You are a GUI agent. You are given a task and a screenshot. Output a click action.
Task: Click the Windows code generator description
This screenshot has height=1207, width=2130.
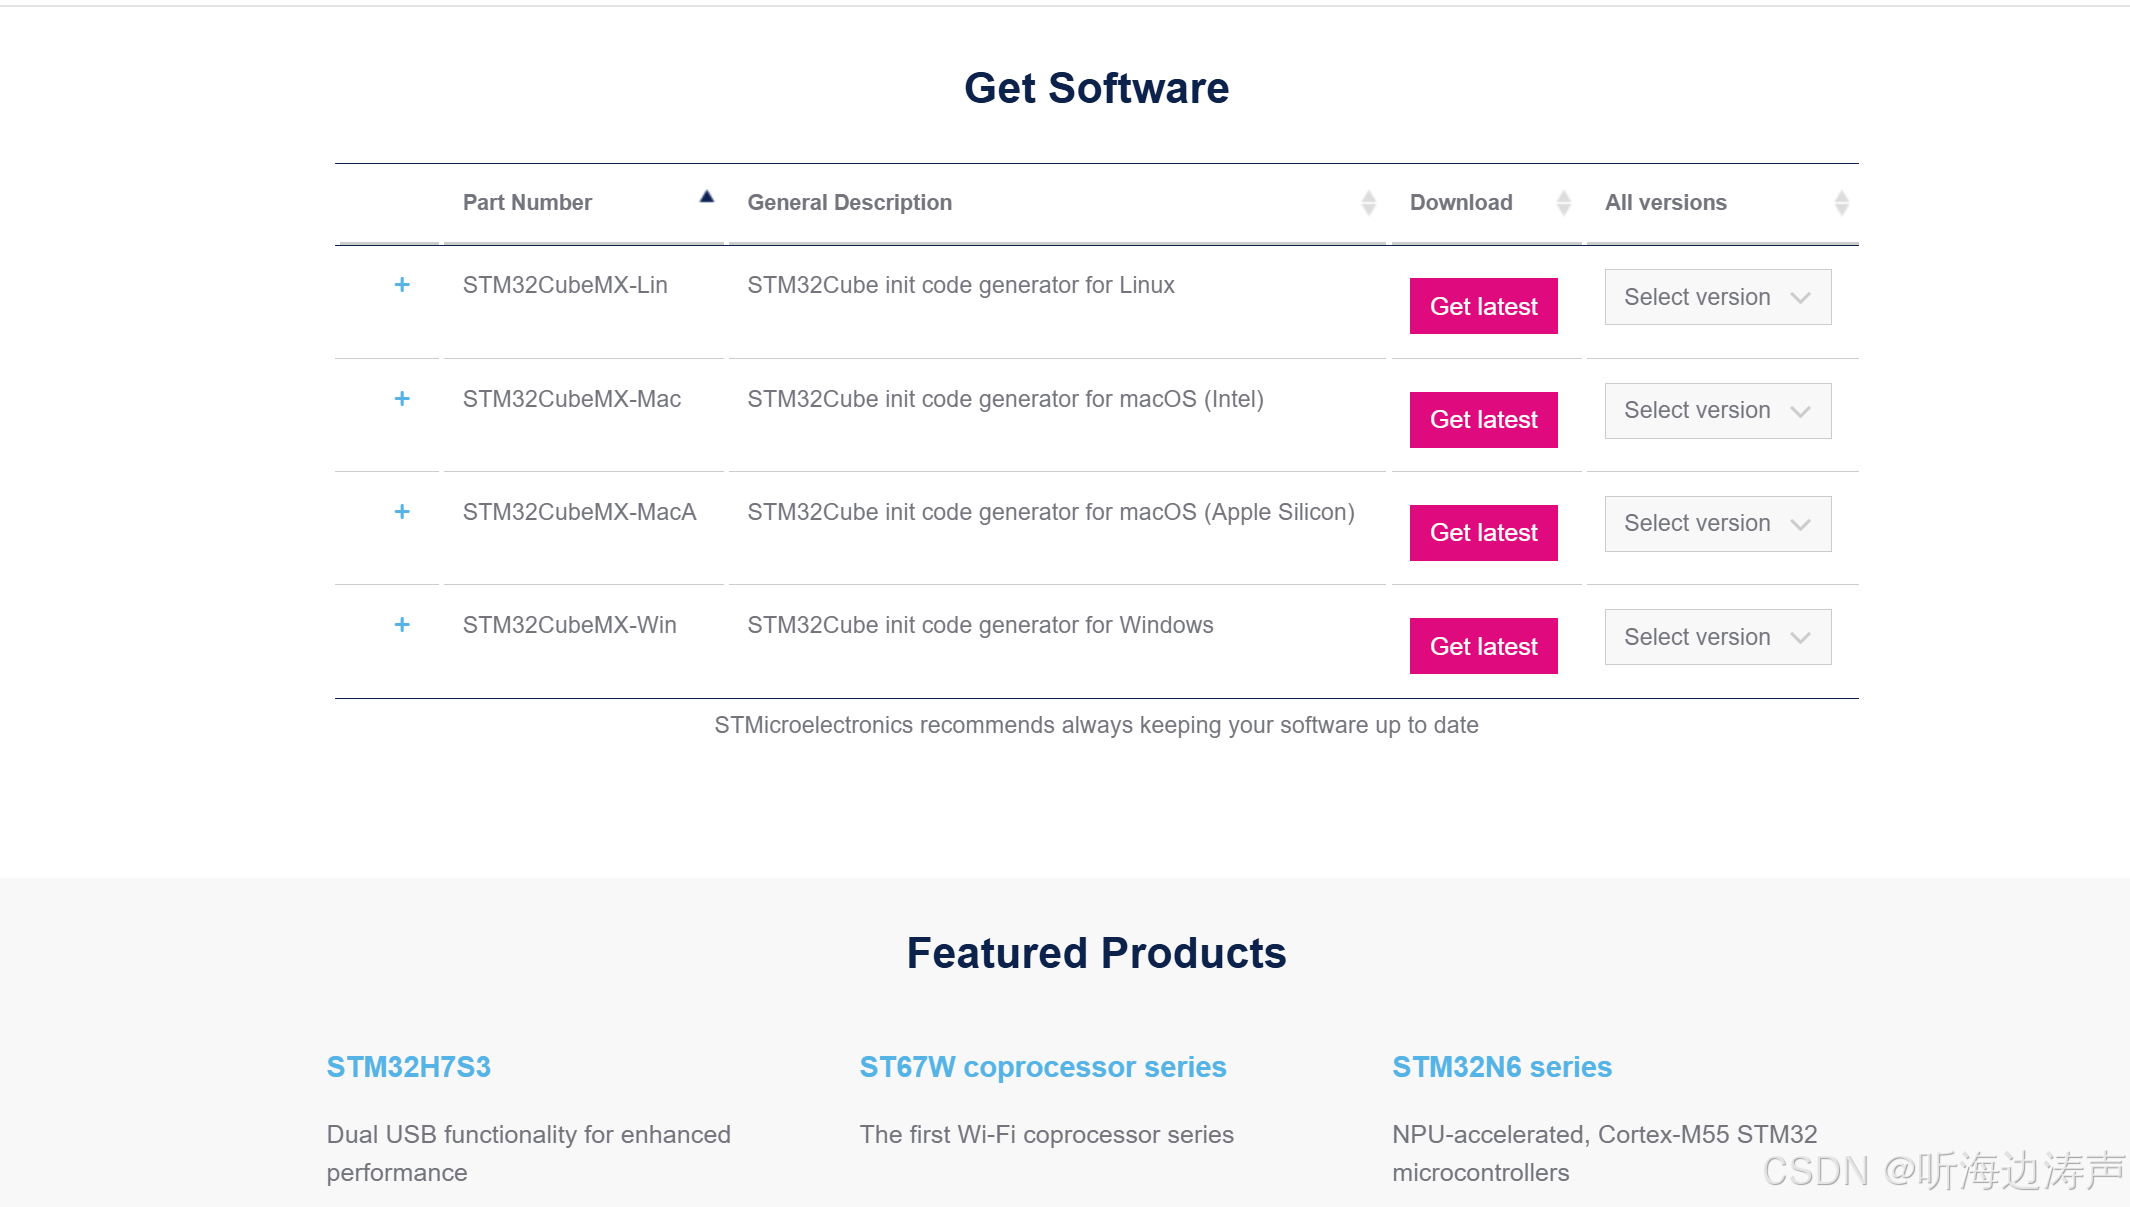pyautogui.click(x=981, y=625)
